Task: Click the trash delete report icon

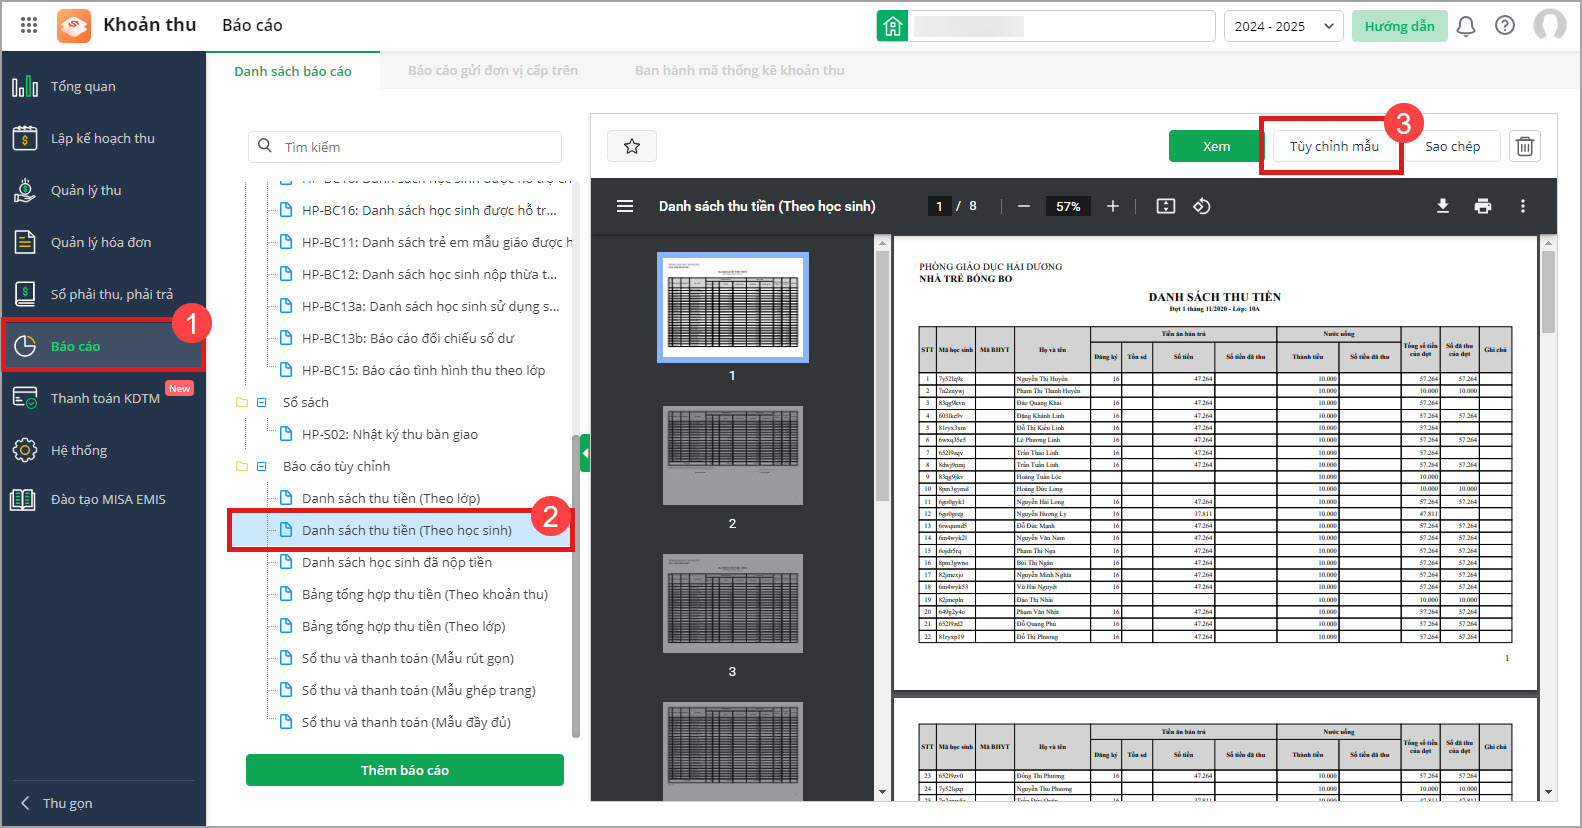Action: pyautogui.click(x=1524, y=146)
